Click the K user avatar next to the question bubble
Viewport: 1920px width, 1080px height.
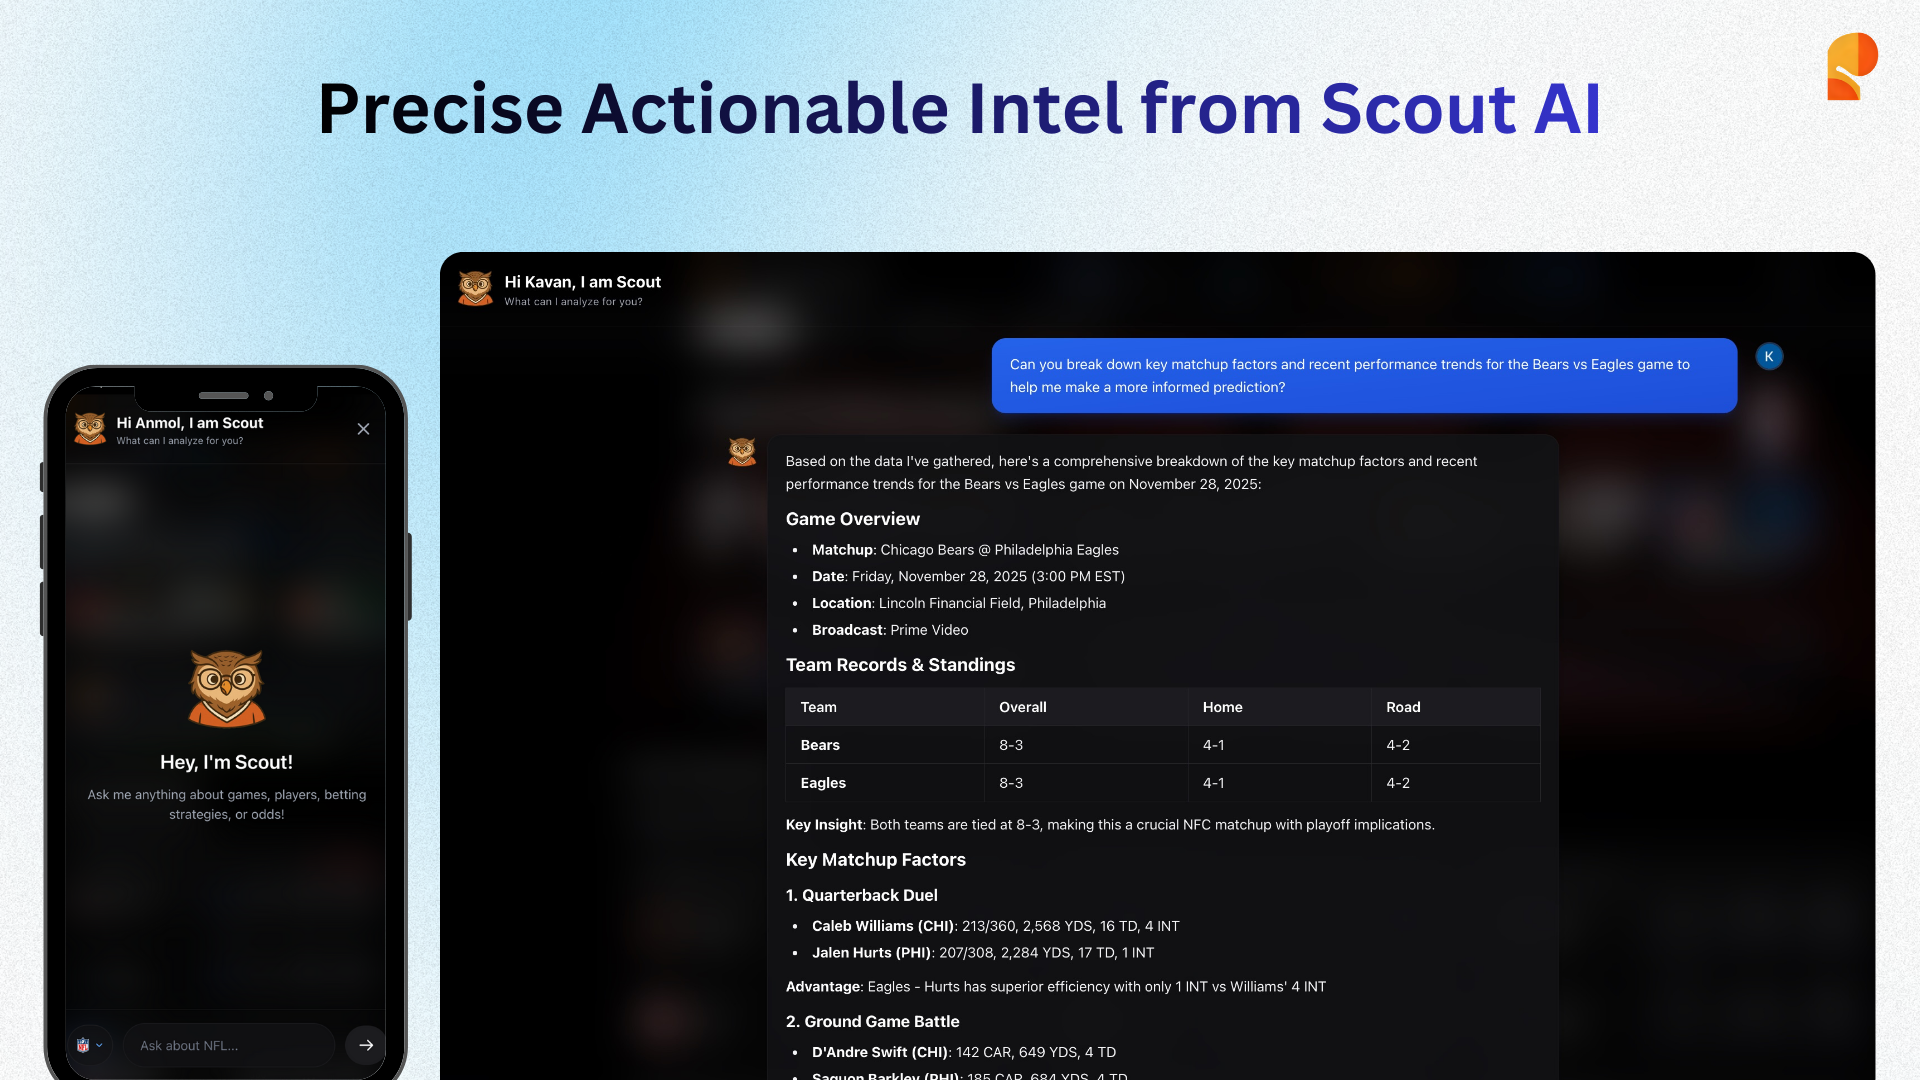(x=1768, y=356)
